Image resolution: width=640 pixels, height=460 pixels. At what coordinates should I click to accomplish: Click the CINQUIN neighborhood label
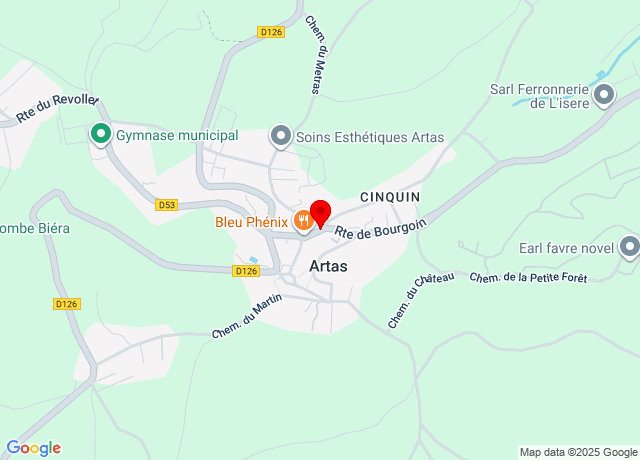point(390,197)
